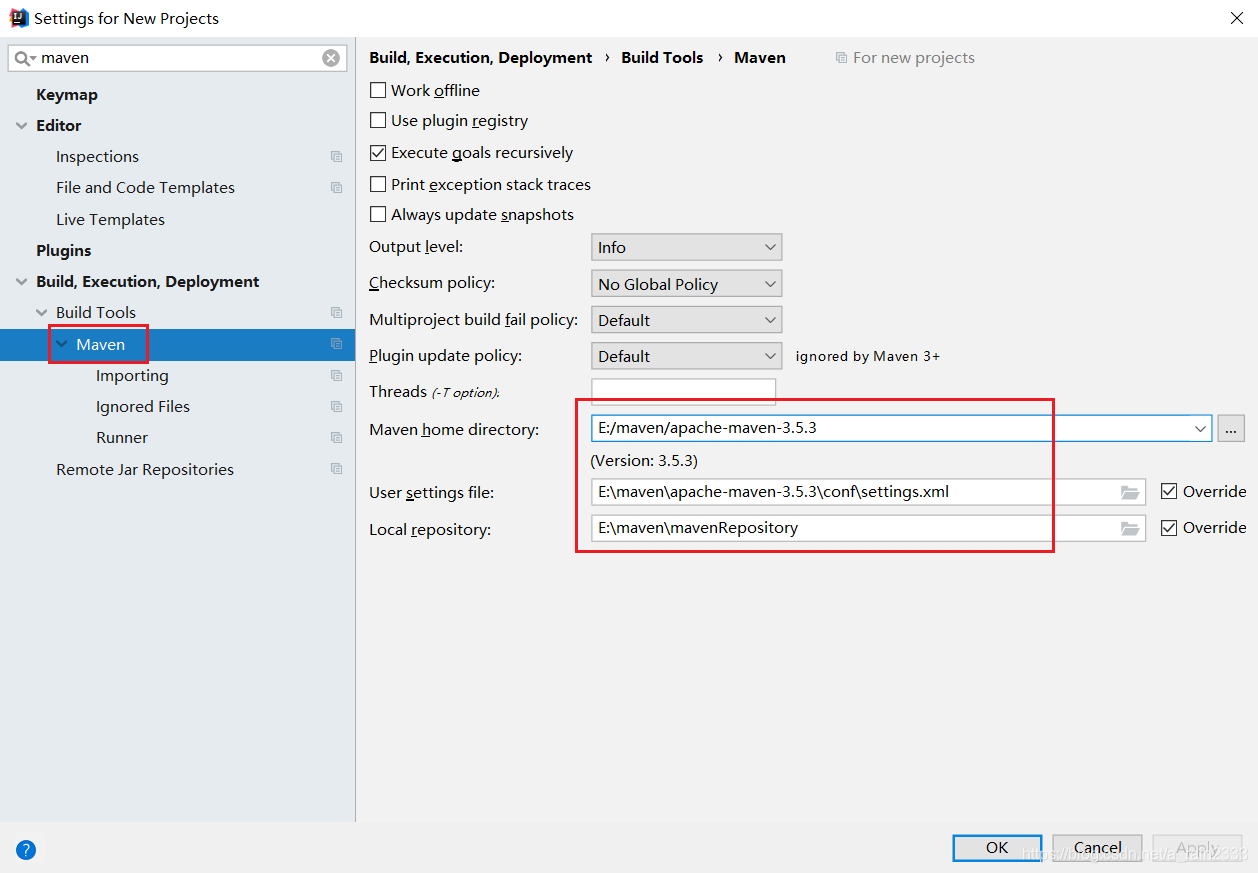
Task: Collapse the Maven tree node arrow
Action: click(x=62, y=344)
